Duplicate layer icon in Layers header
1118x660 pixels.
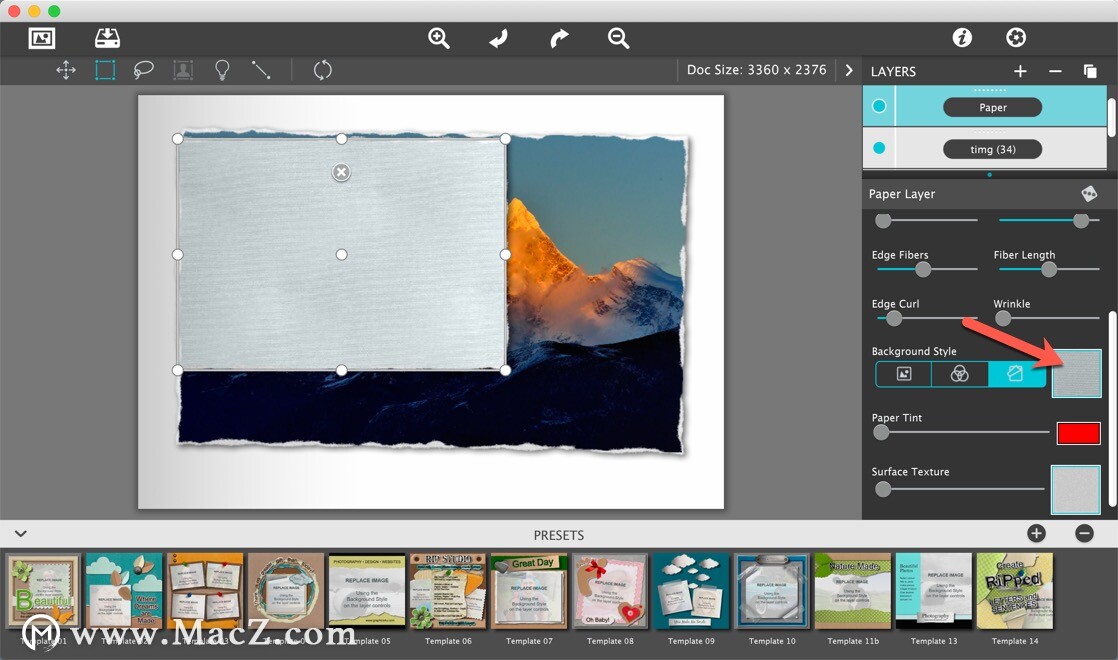[1089, 71]
